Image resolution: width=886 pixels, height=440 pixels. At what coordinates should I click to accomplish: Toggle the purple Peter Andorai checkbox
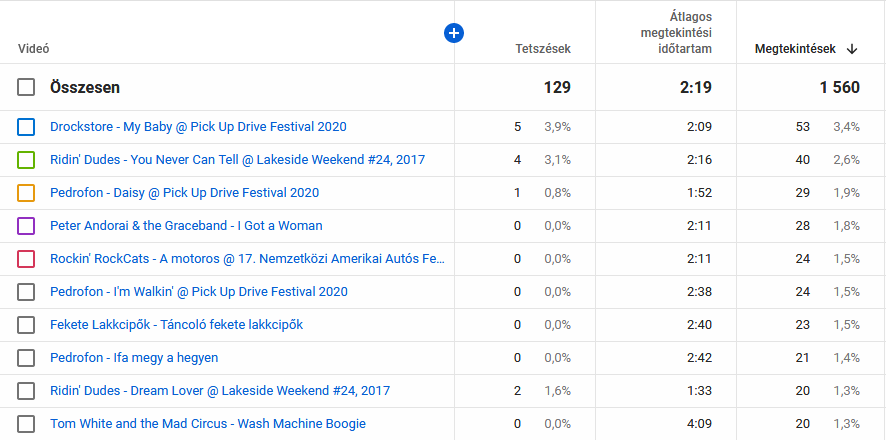pos(26,226)
